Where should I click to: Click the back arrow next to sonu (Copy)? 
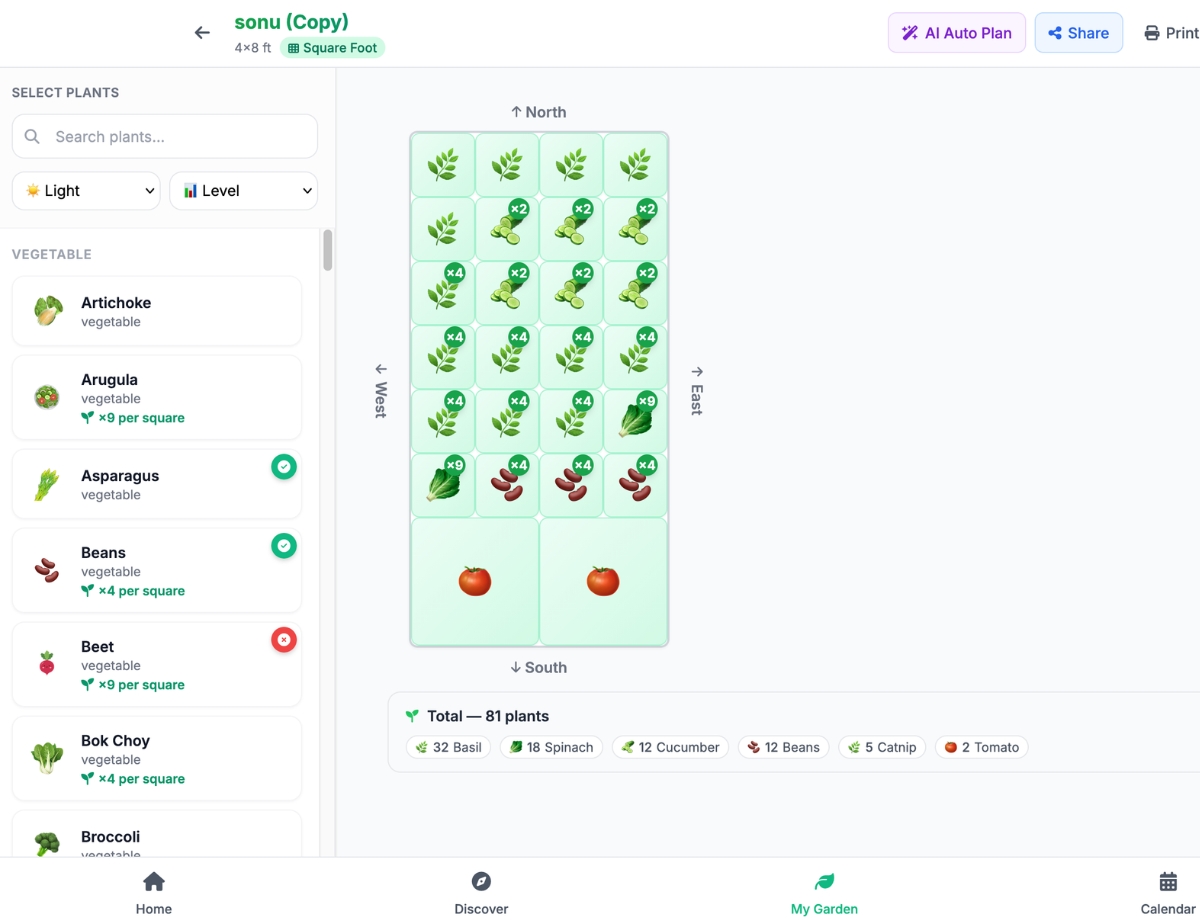pos(202,32)
